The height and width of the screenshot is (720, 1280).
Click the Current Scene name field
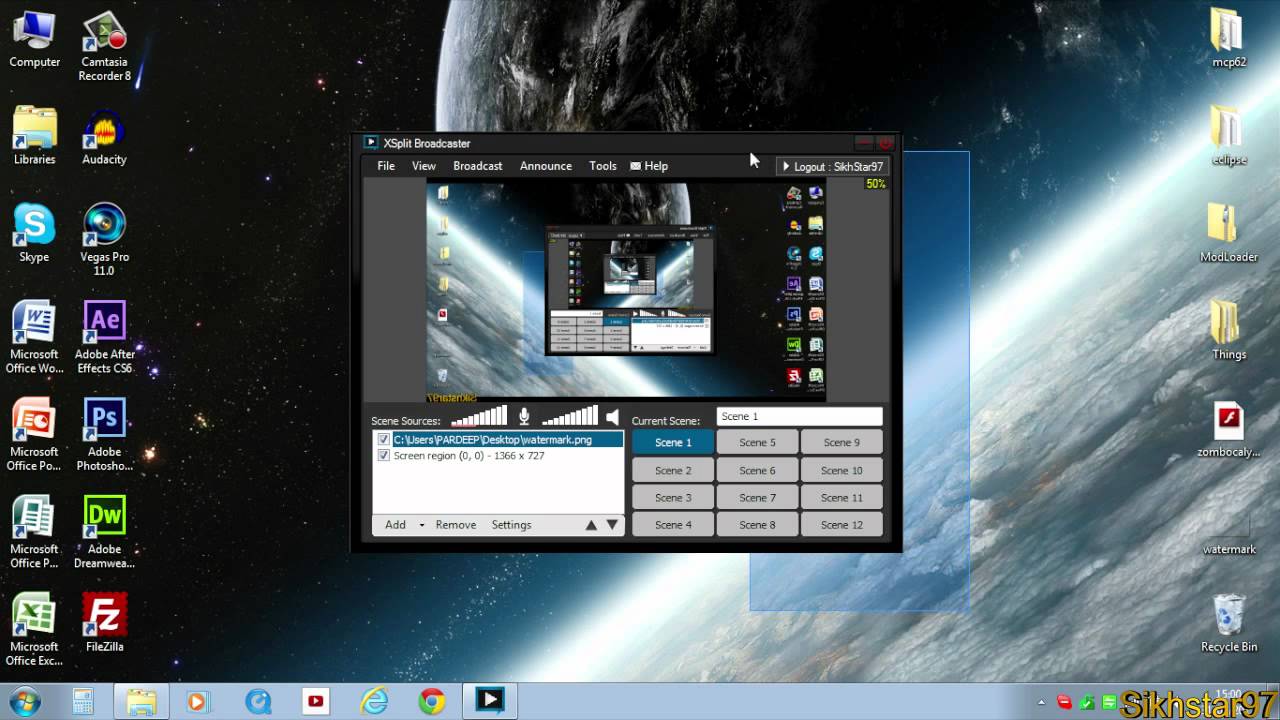pos(800,416)
